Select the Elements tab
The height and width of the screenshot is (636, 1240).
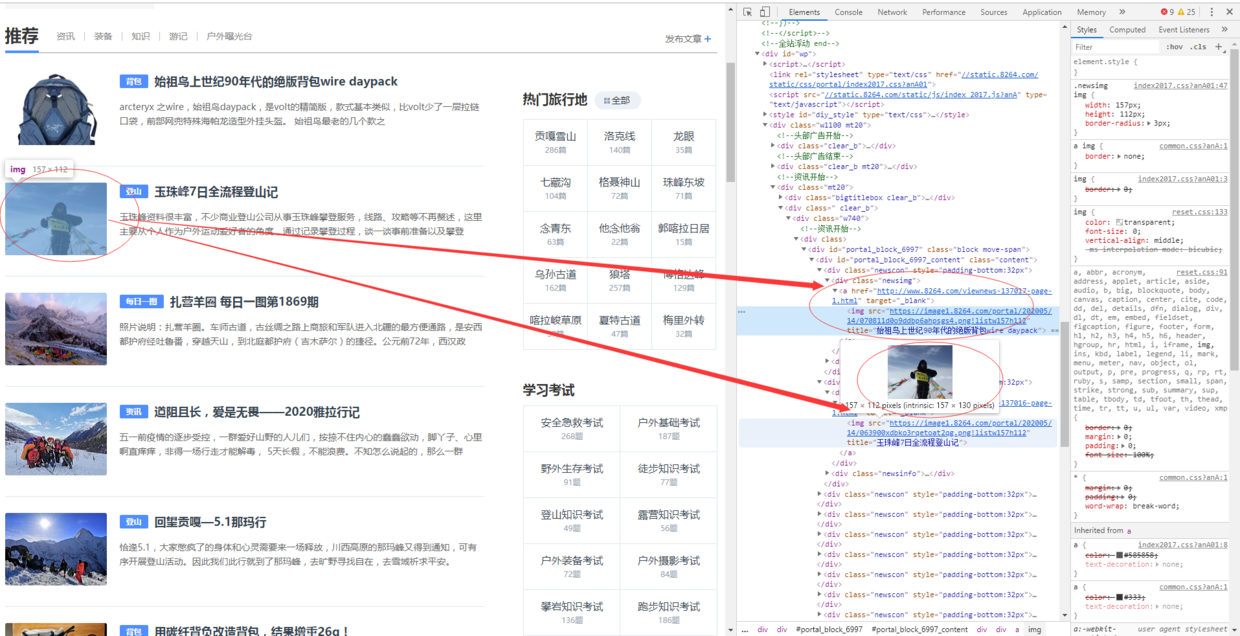pyautogui.click(x=804, y=12)
